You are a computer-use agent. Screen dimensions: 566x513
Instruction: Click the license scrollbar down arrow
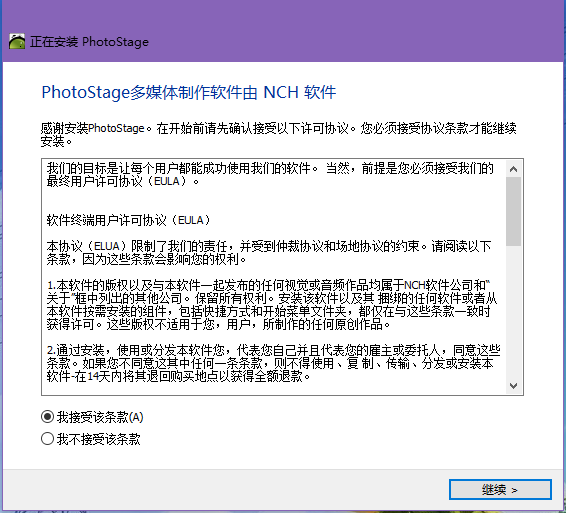(513, 386)
